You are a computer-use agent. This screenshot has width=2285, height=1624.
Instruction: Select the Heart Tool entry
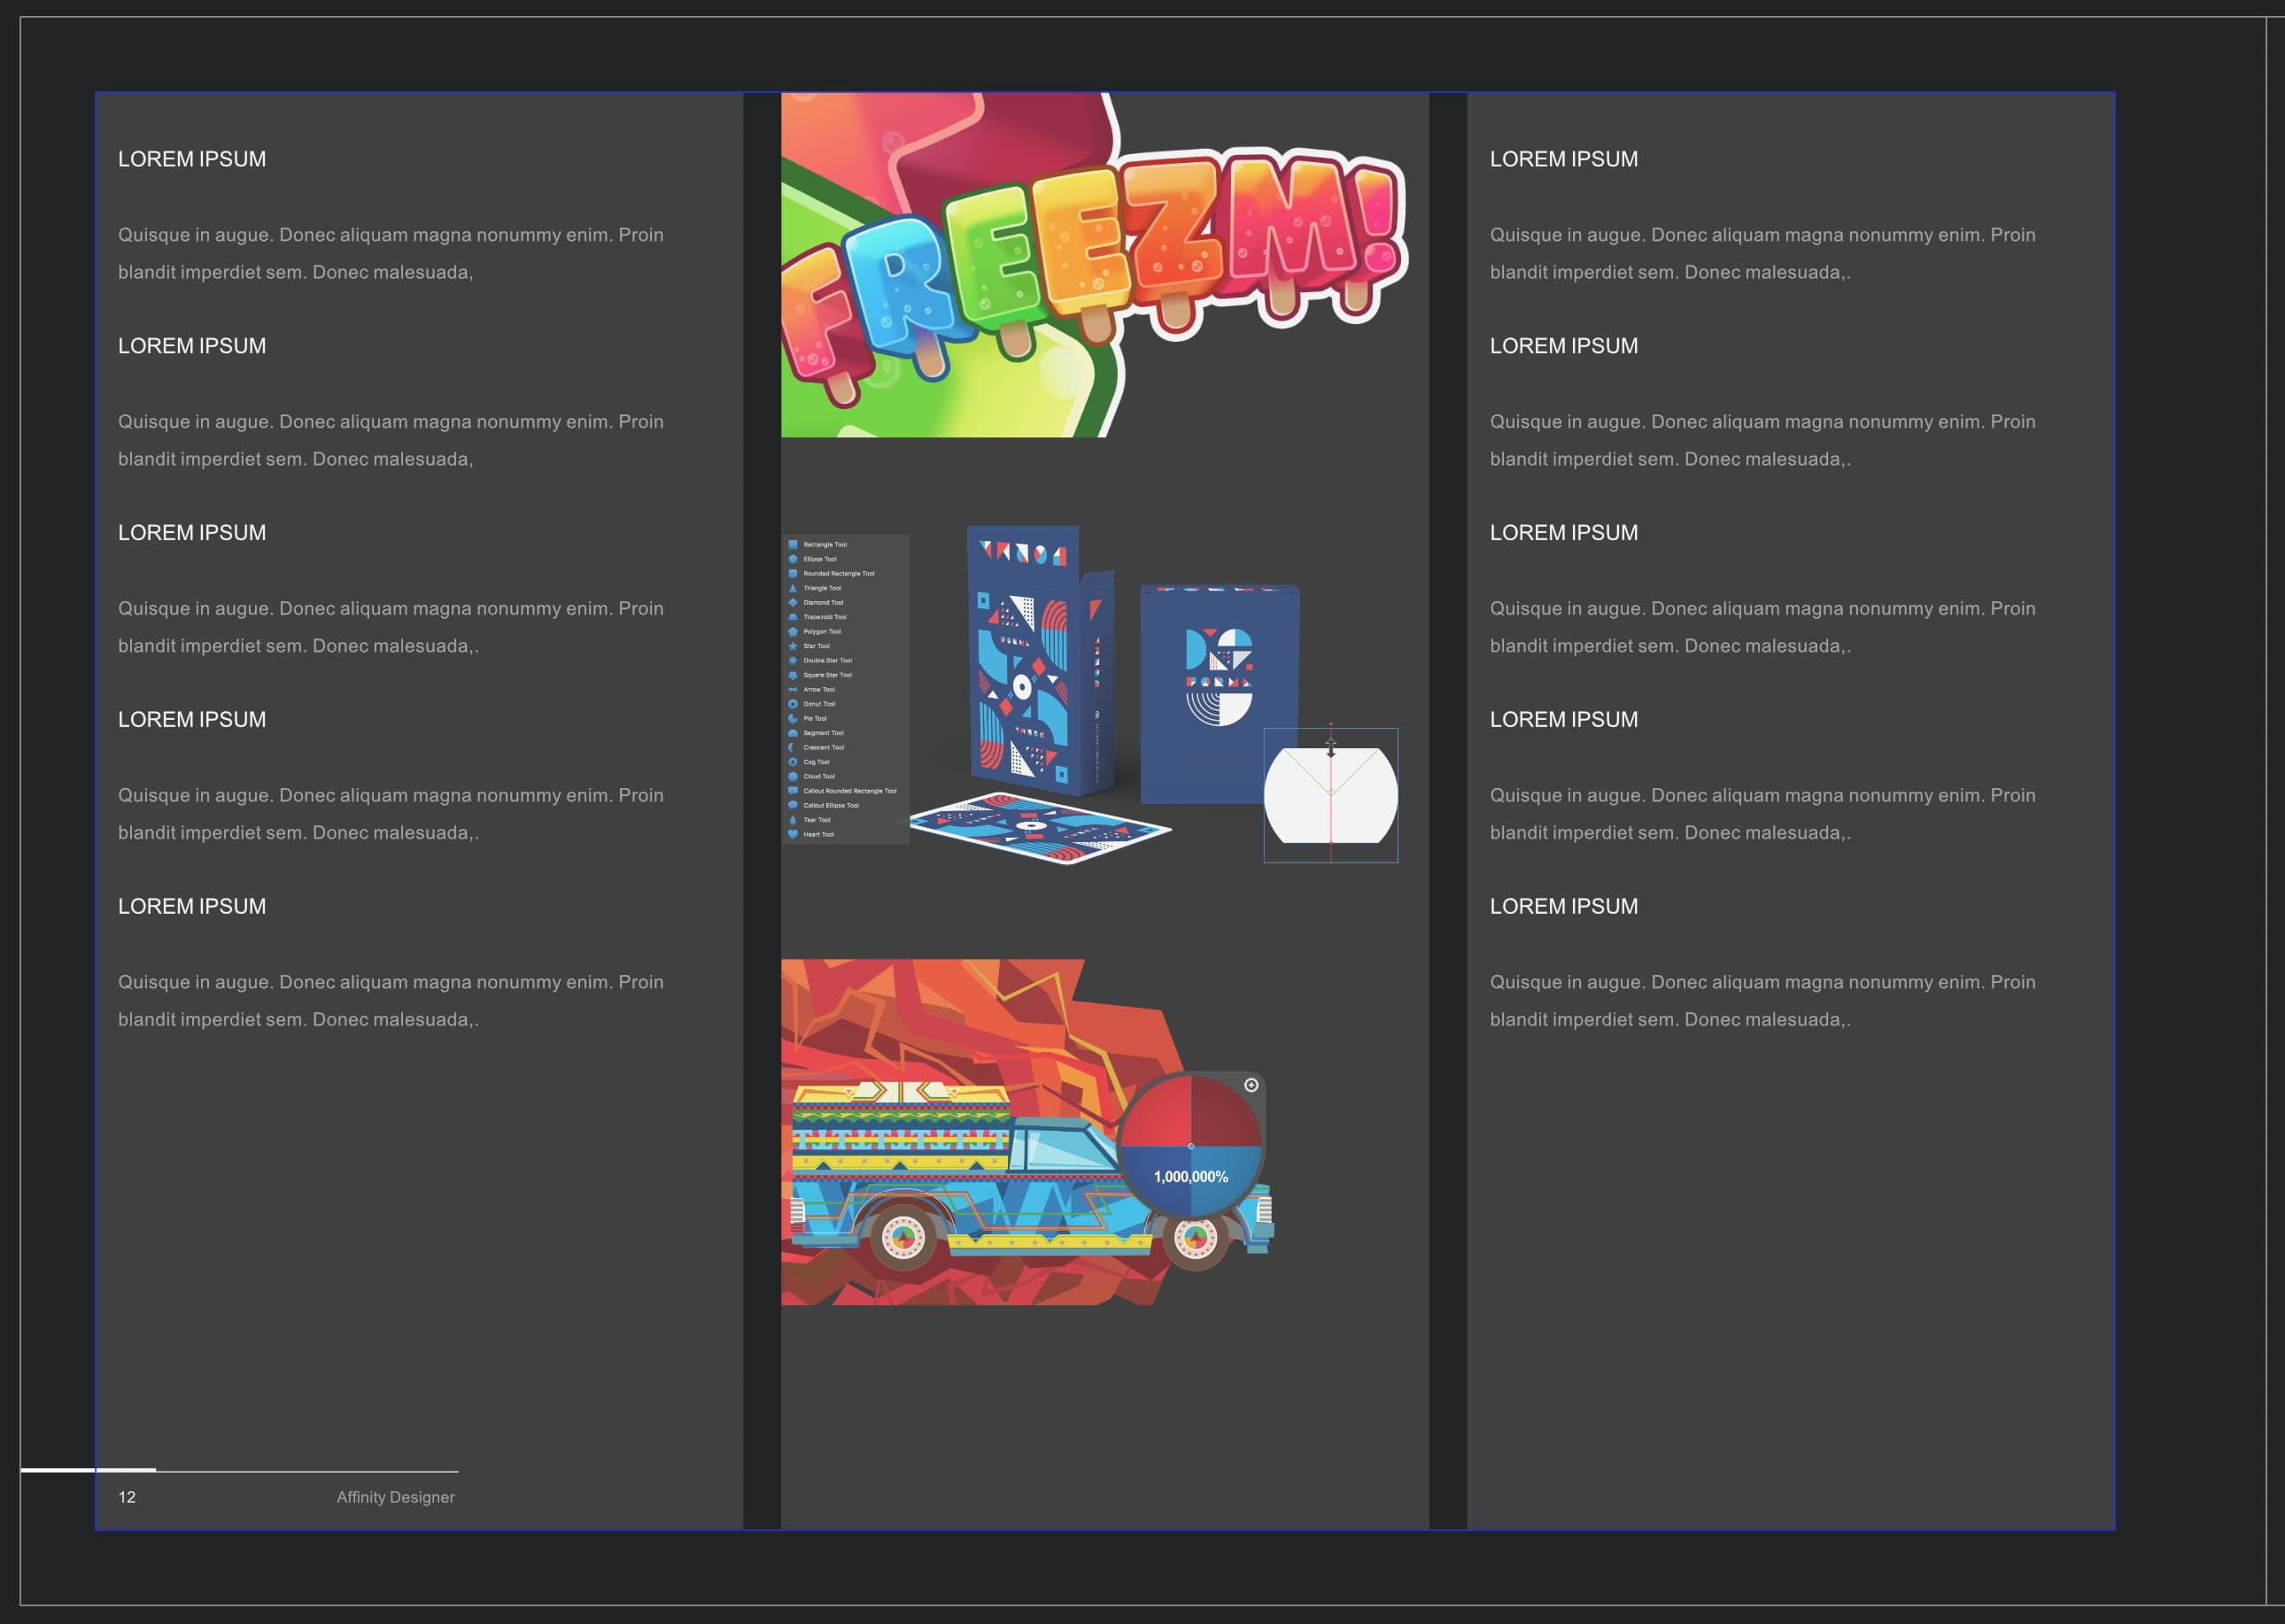[x=811, y=835]
